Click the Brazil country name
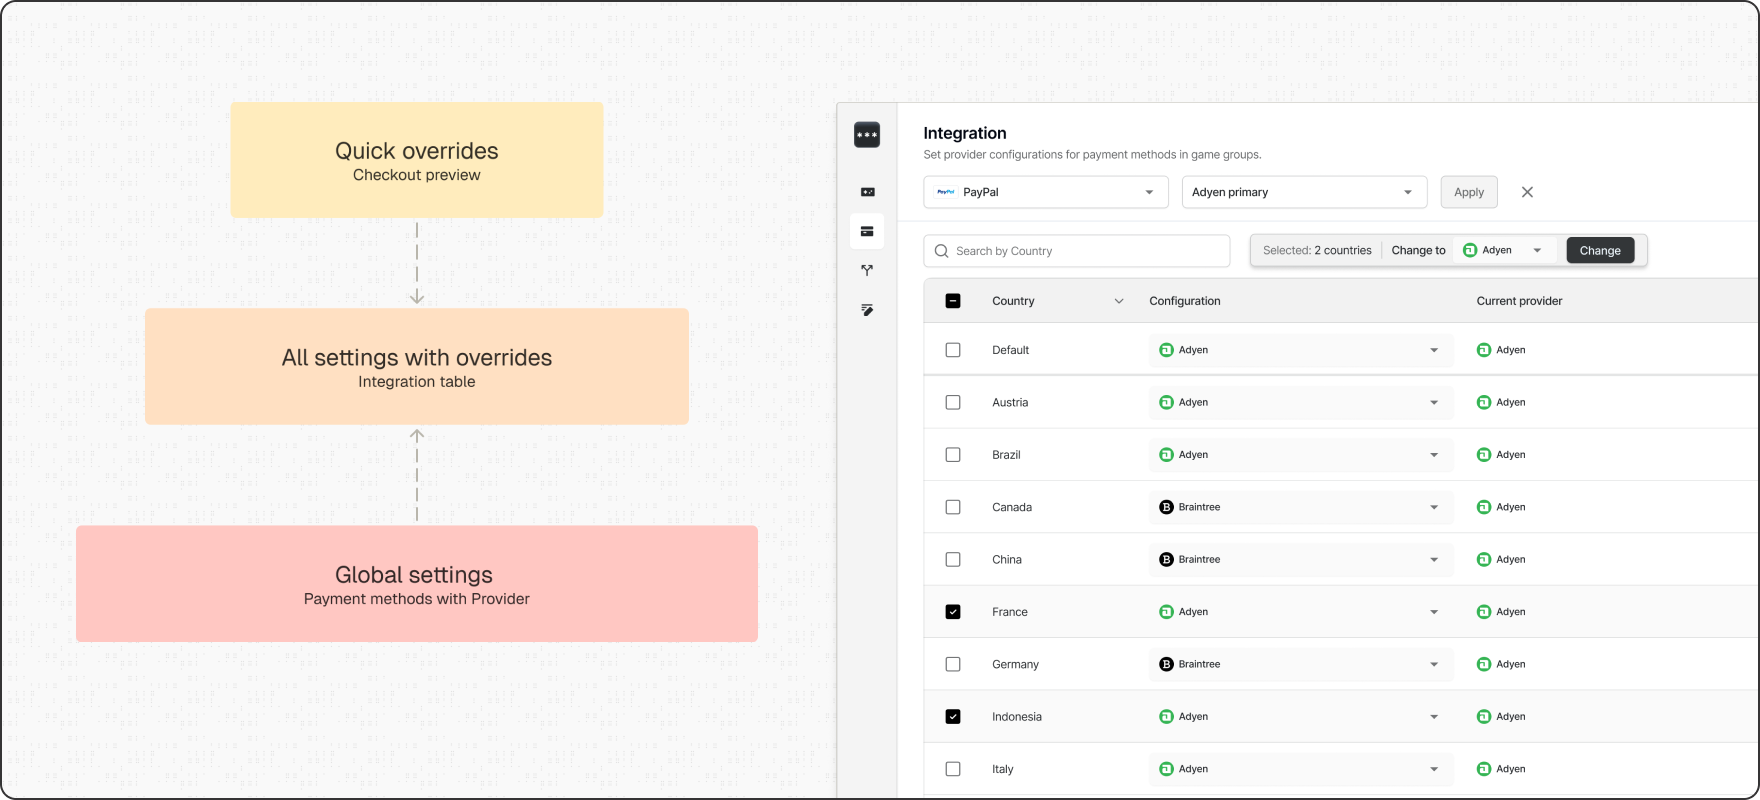Viewport: 1760px width, 800px height. click(1006, 455)
